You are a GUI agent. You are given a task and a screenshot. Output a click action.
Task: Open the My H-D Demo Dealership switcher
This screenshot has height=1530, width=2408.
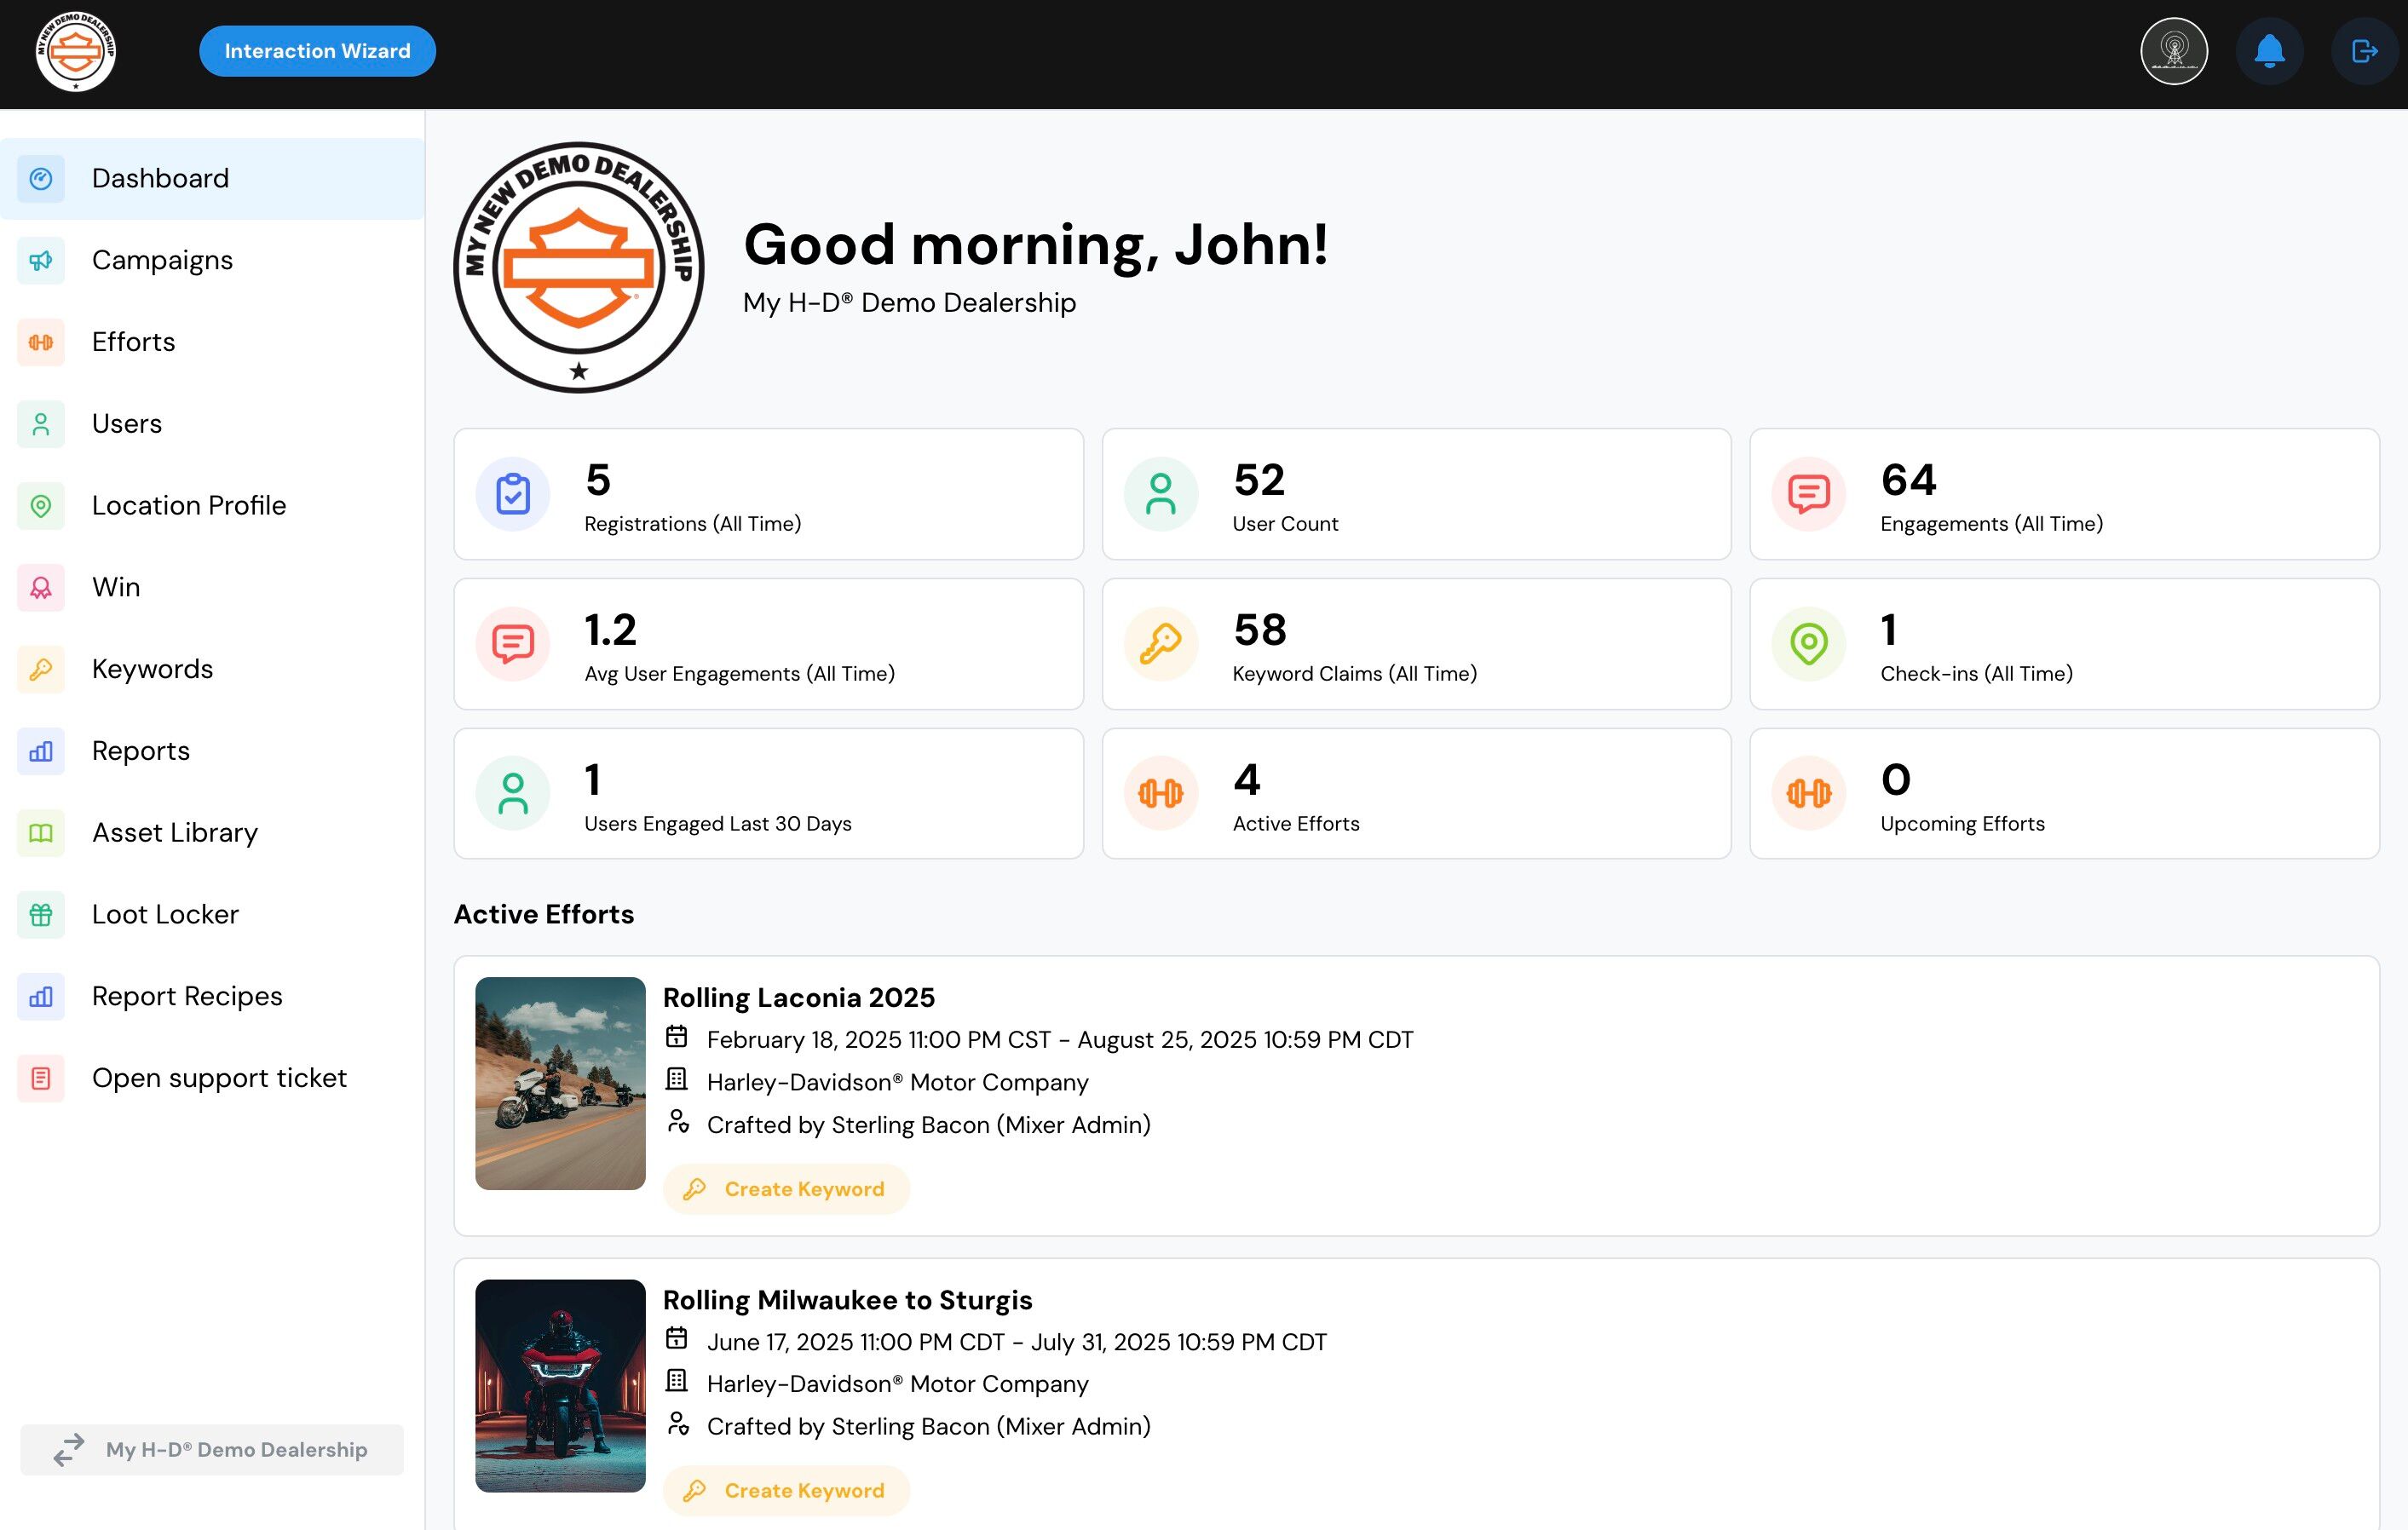point(212,1449)
